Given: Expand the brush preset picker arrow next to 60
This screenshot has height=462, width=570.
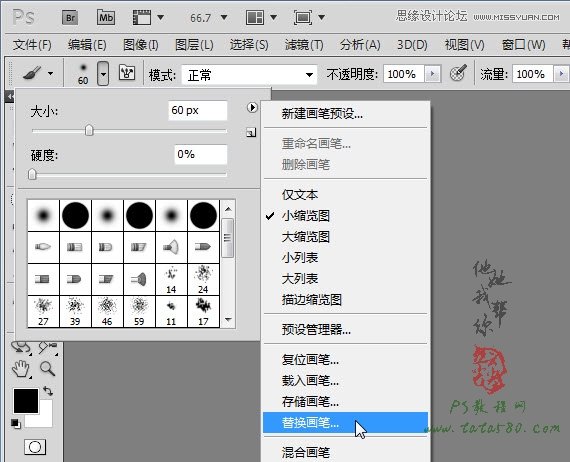Looking at the screenshot, I should point(103,74).
